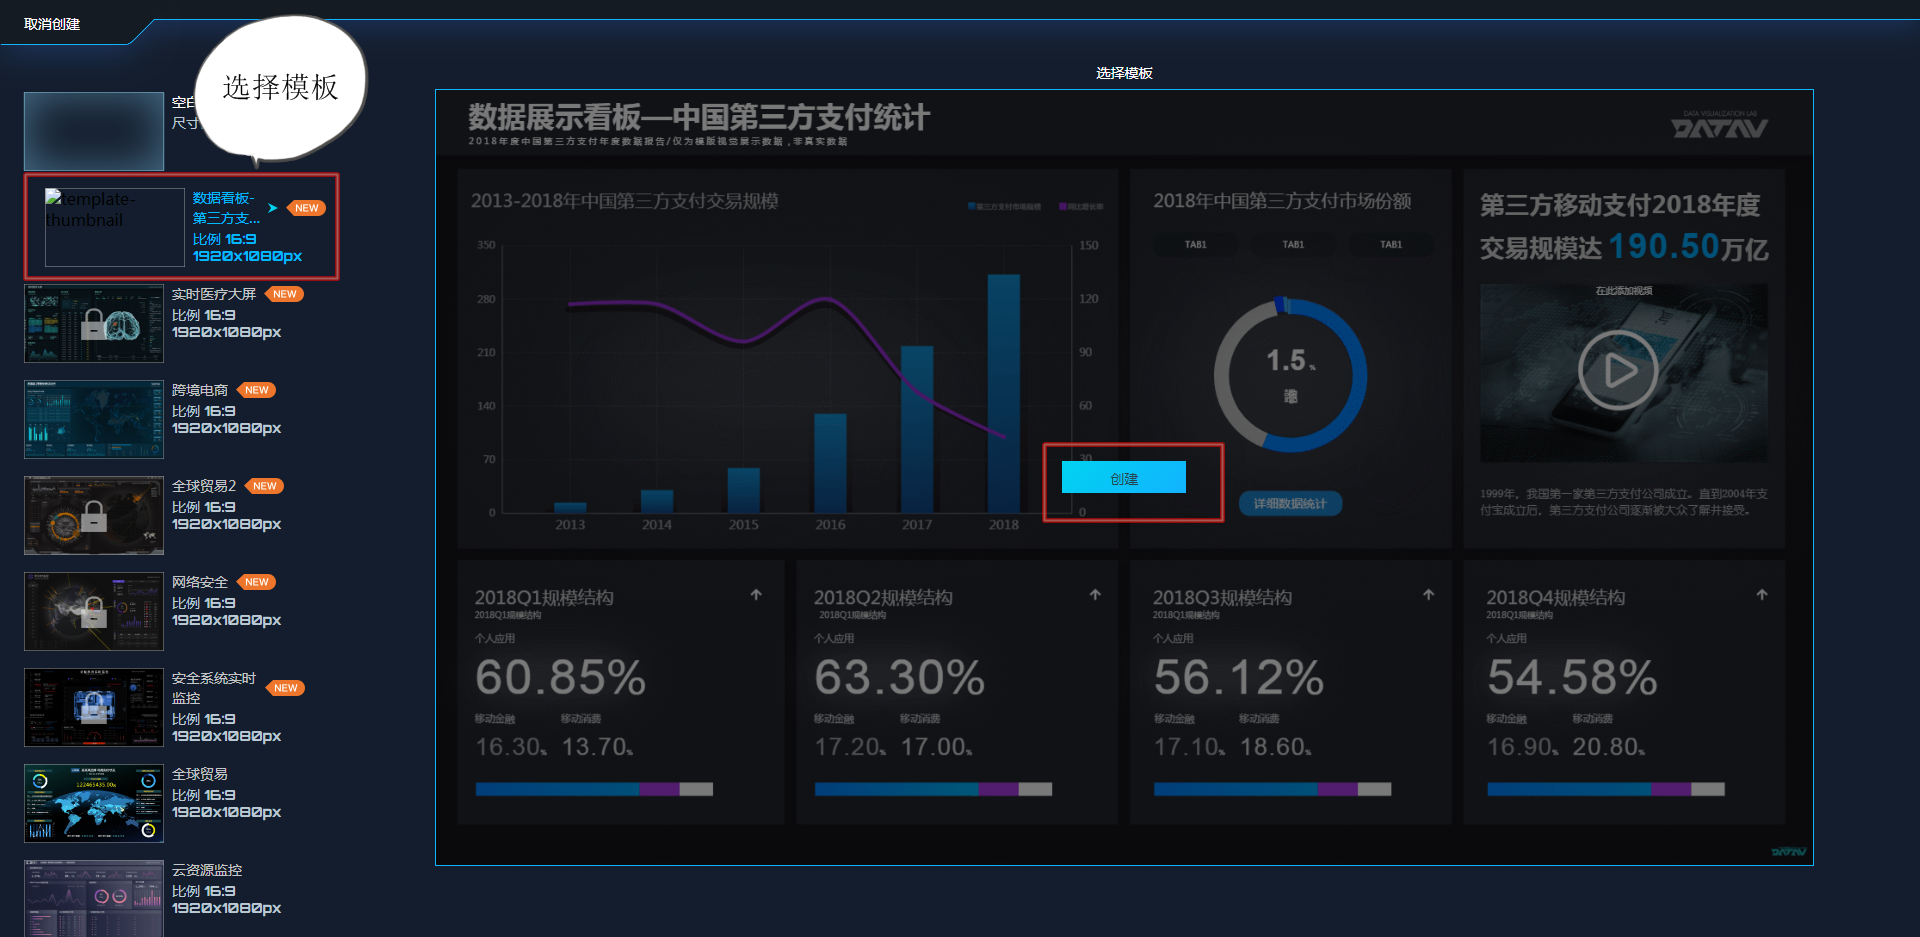Play the video in the preview panel
This screenshot has height=937, width=1920.
click(x=1618, y=370)
